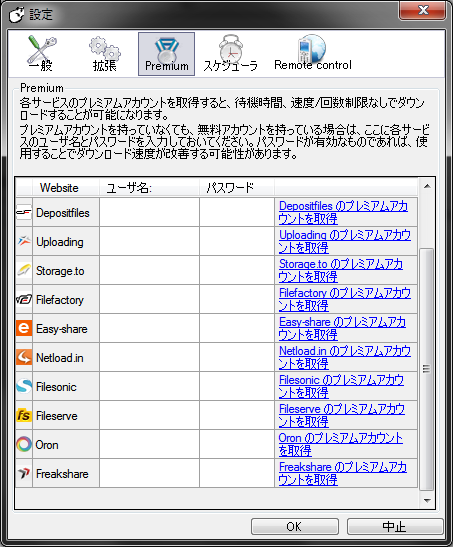Screen dimensions: 453x547
Task: Click Depositfiles password field
Action: [237, 212]
